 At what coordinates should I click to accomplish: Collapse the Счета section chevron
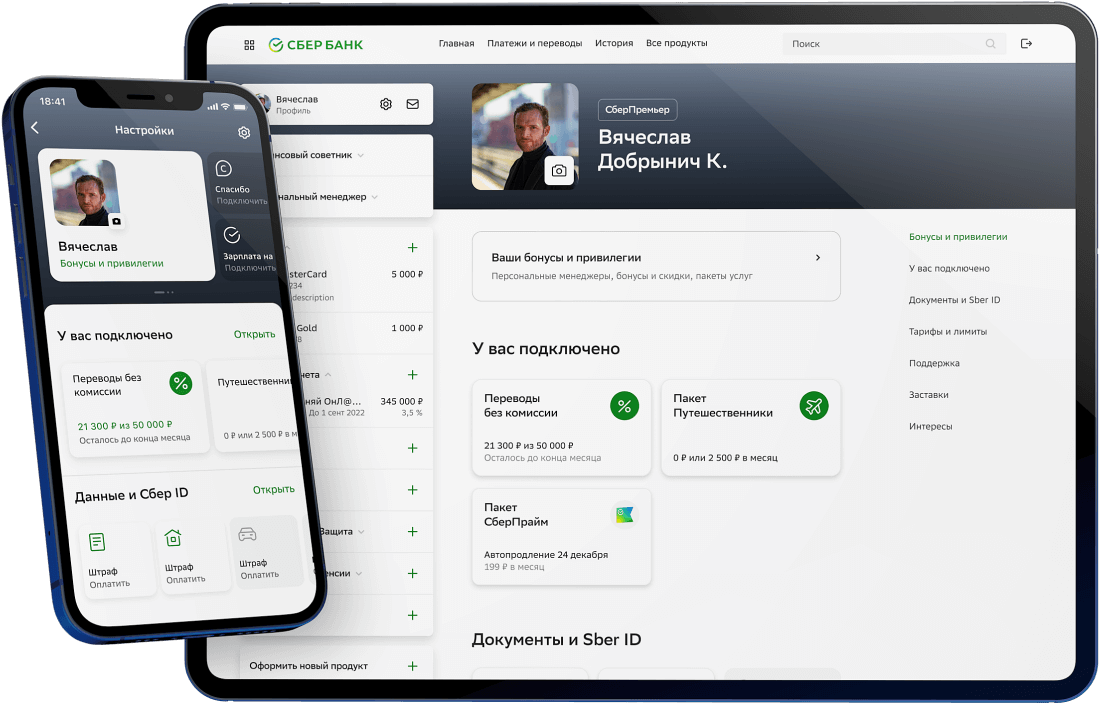click(328, 375)
